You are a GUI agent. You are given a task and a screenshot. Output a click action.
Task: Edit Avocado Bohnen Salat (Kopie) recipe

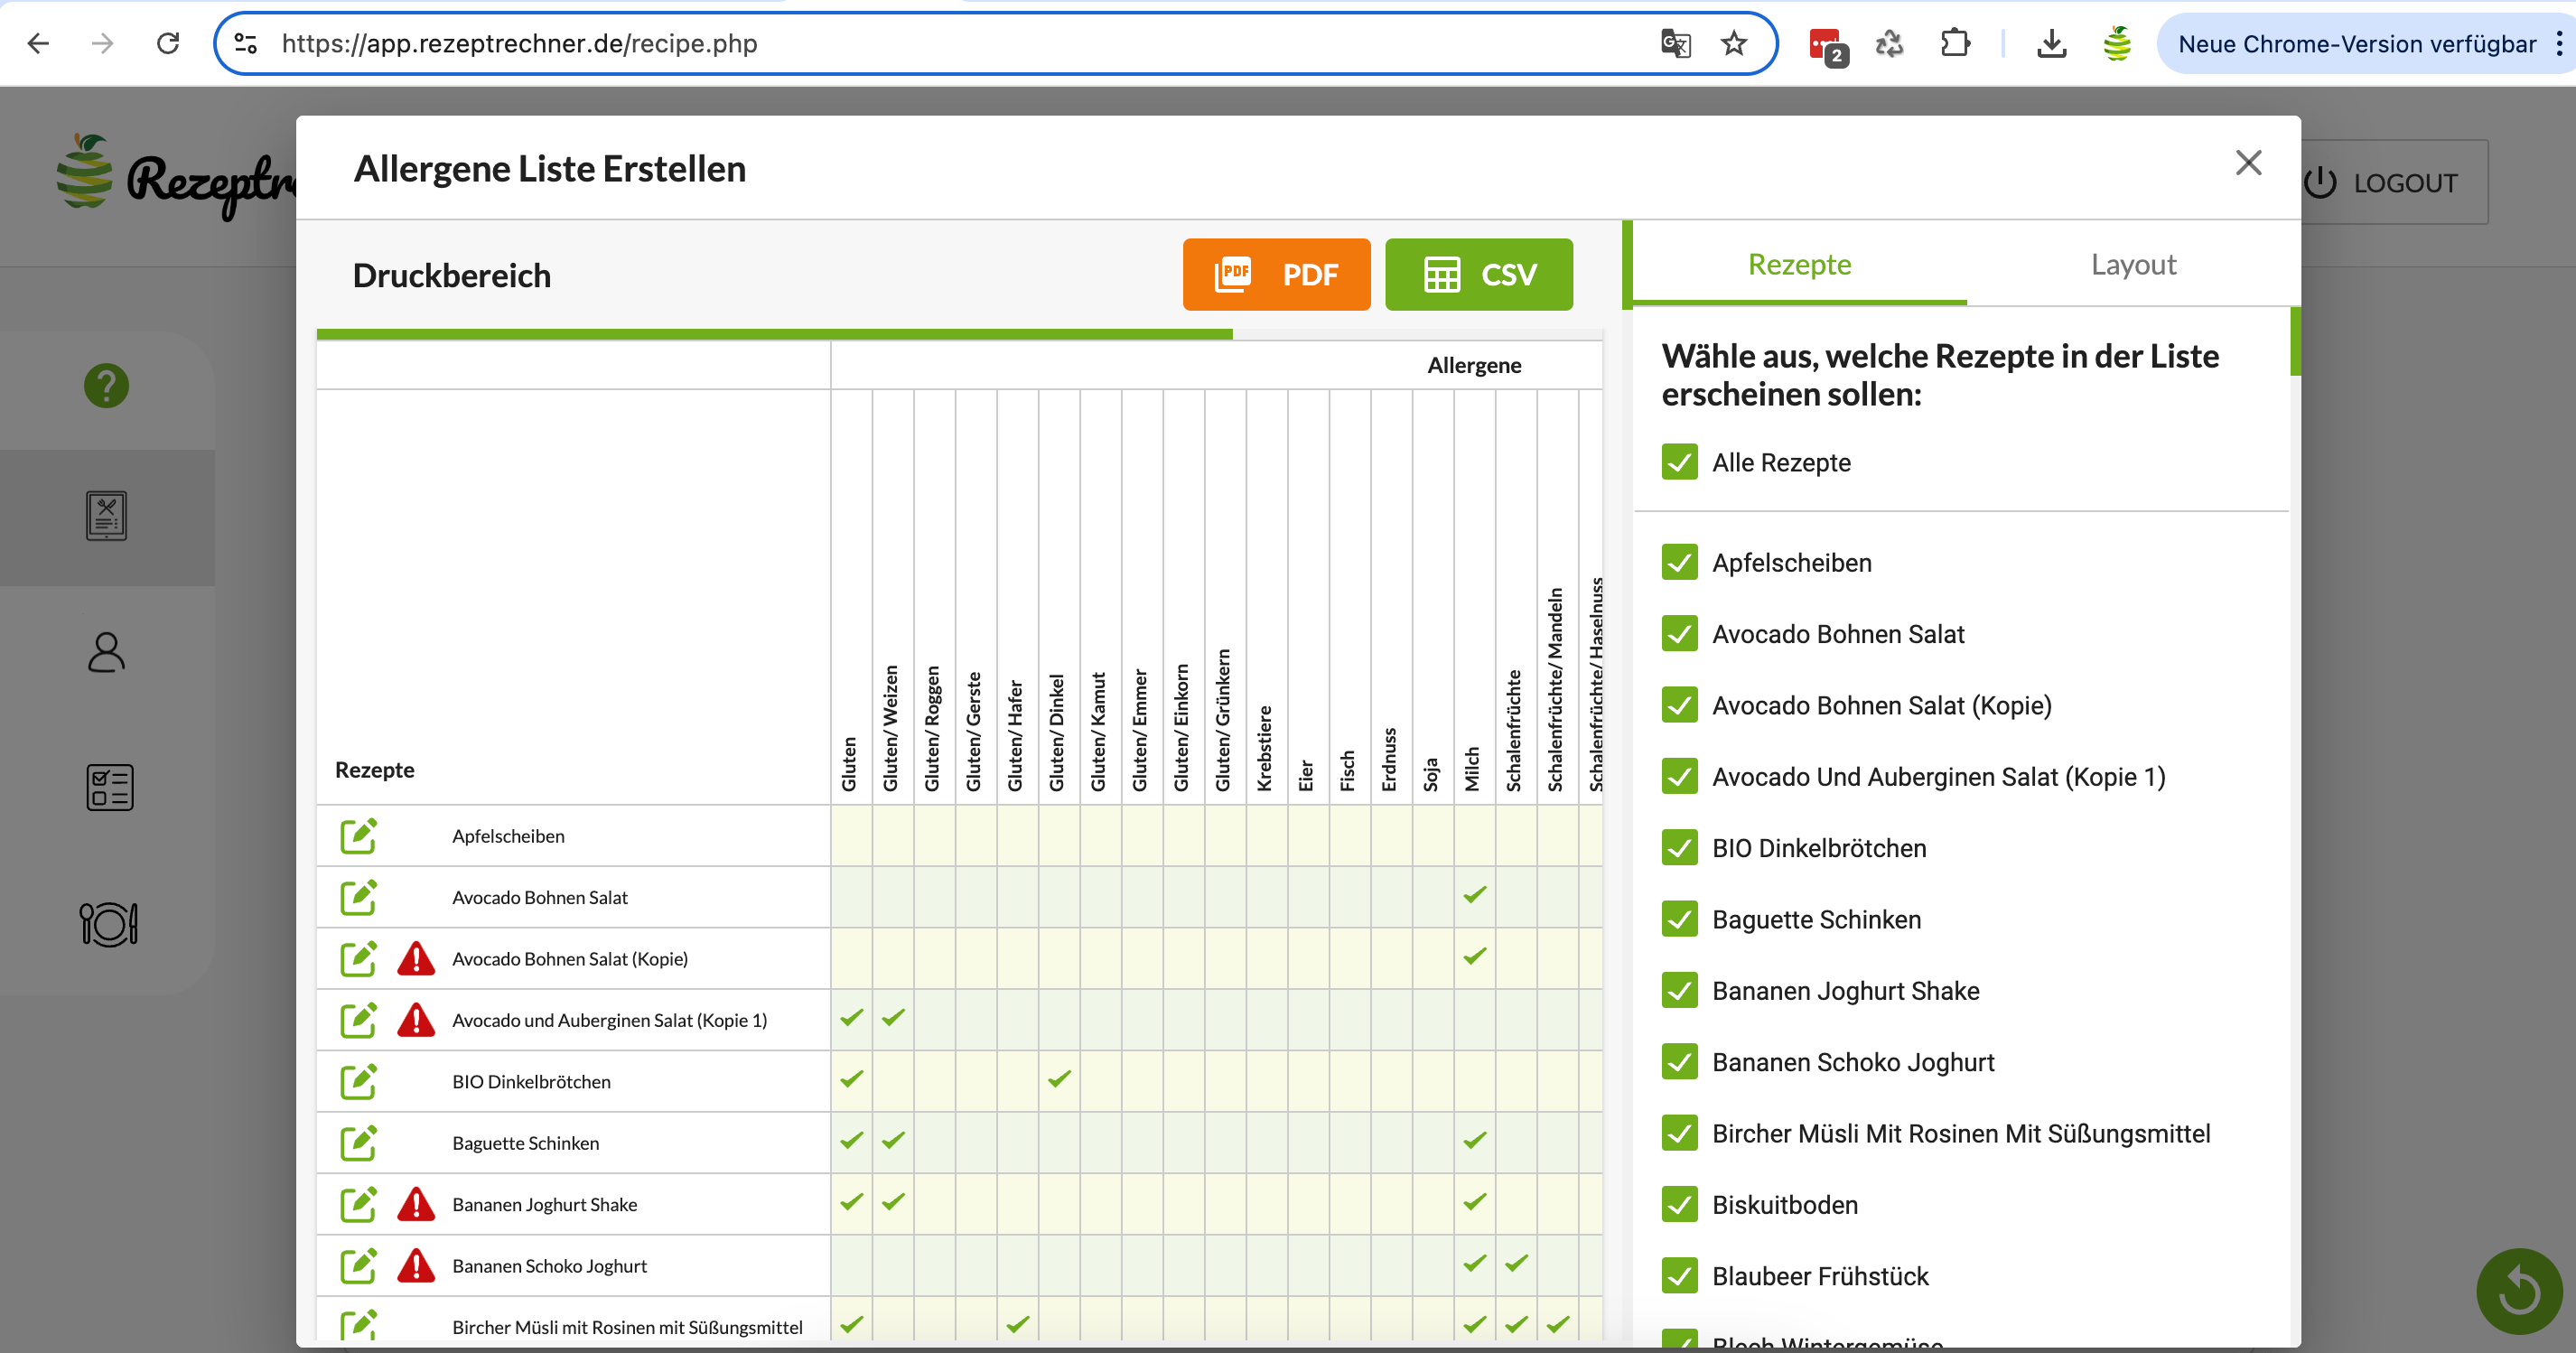point(358,959)
